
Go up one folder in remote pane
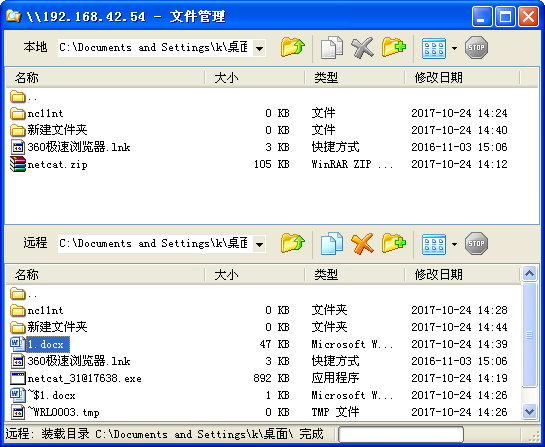(x=293, y=243)
